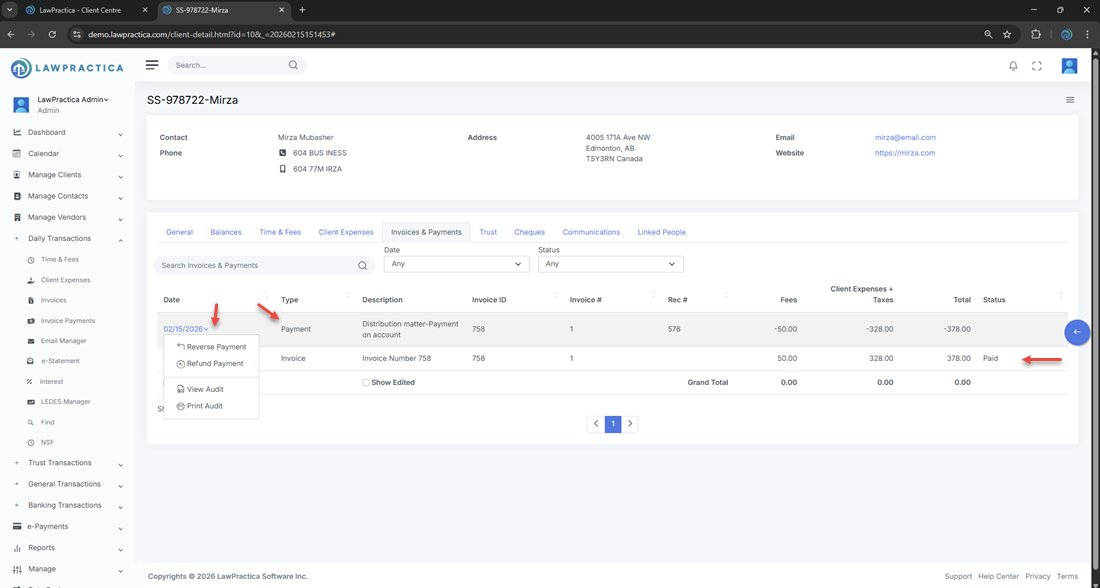
Task: Open the Date filter dropdown
Action: pos(456,264)
